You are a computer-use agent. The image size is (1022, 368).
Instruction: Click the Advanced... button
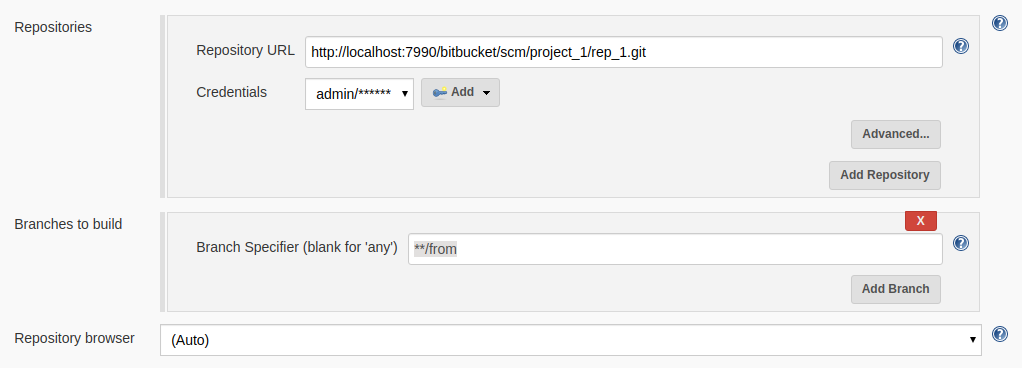(x=896, y=134)
